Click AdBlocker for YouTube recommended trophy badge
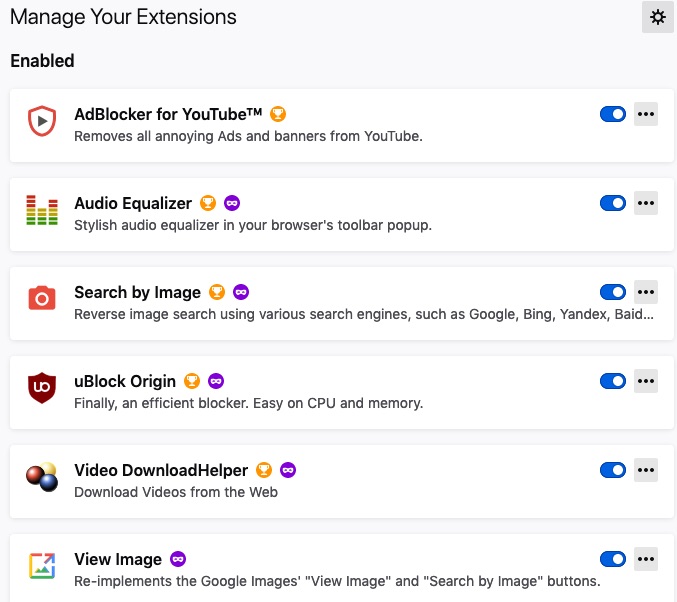This screenshot has height=602, width=677. coord(278,114)
